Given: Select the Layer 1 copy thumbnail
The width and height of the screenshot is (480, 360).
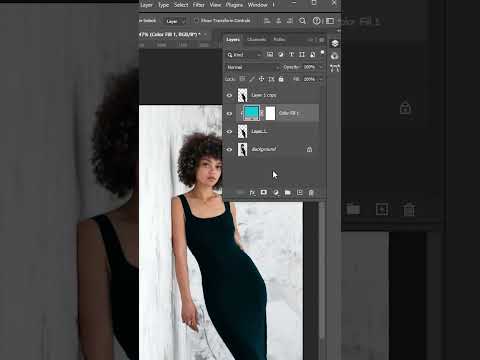Looking at the screenshot, I should [242, 95].
